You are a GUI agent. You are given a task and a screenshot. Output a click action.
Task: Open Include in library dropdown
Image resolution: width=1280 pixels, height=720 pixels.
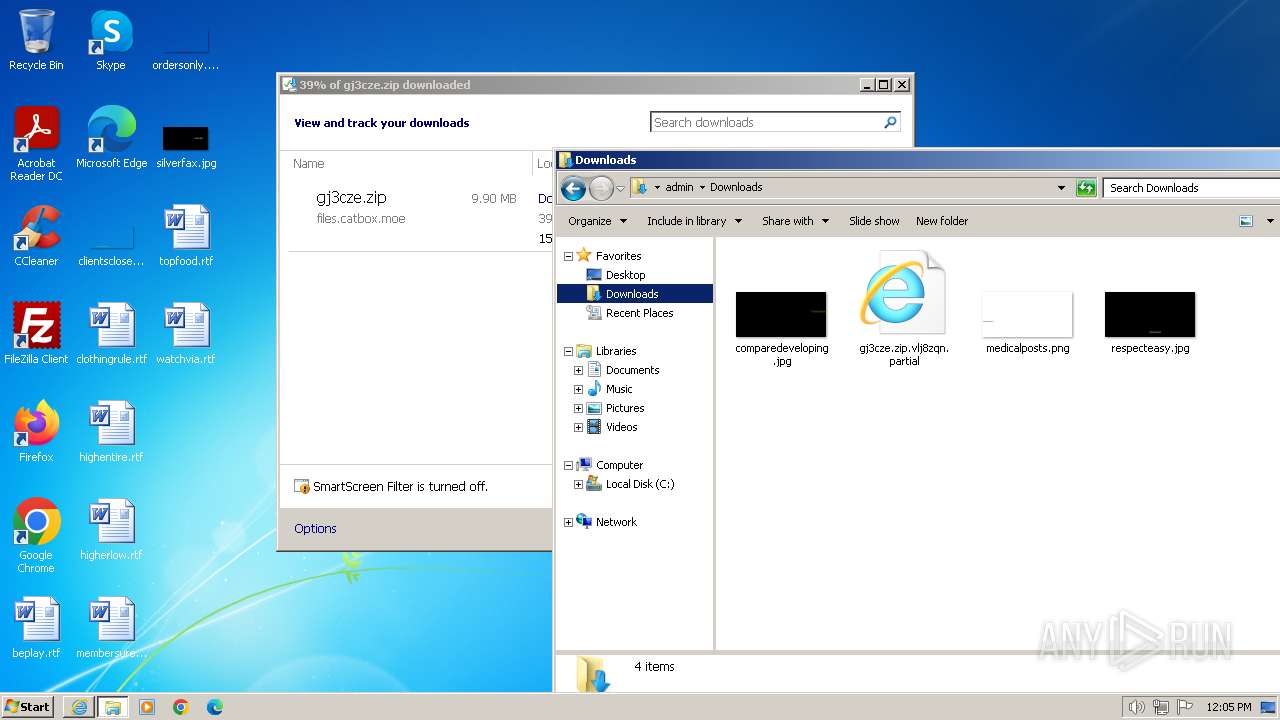[x=694, y=221]
